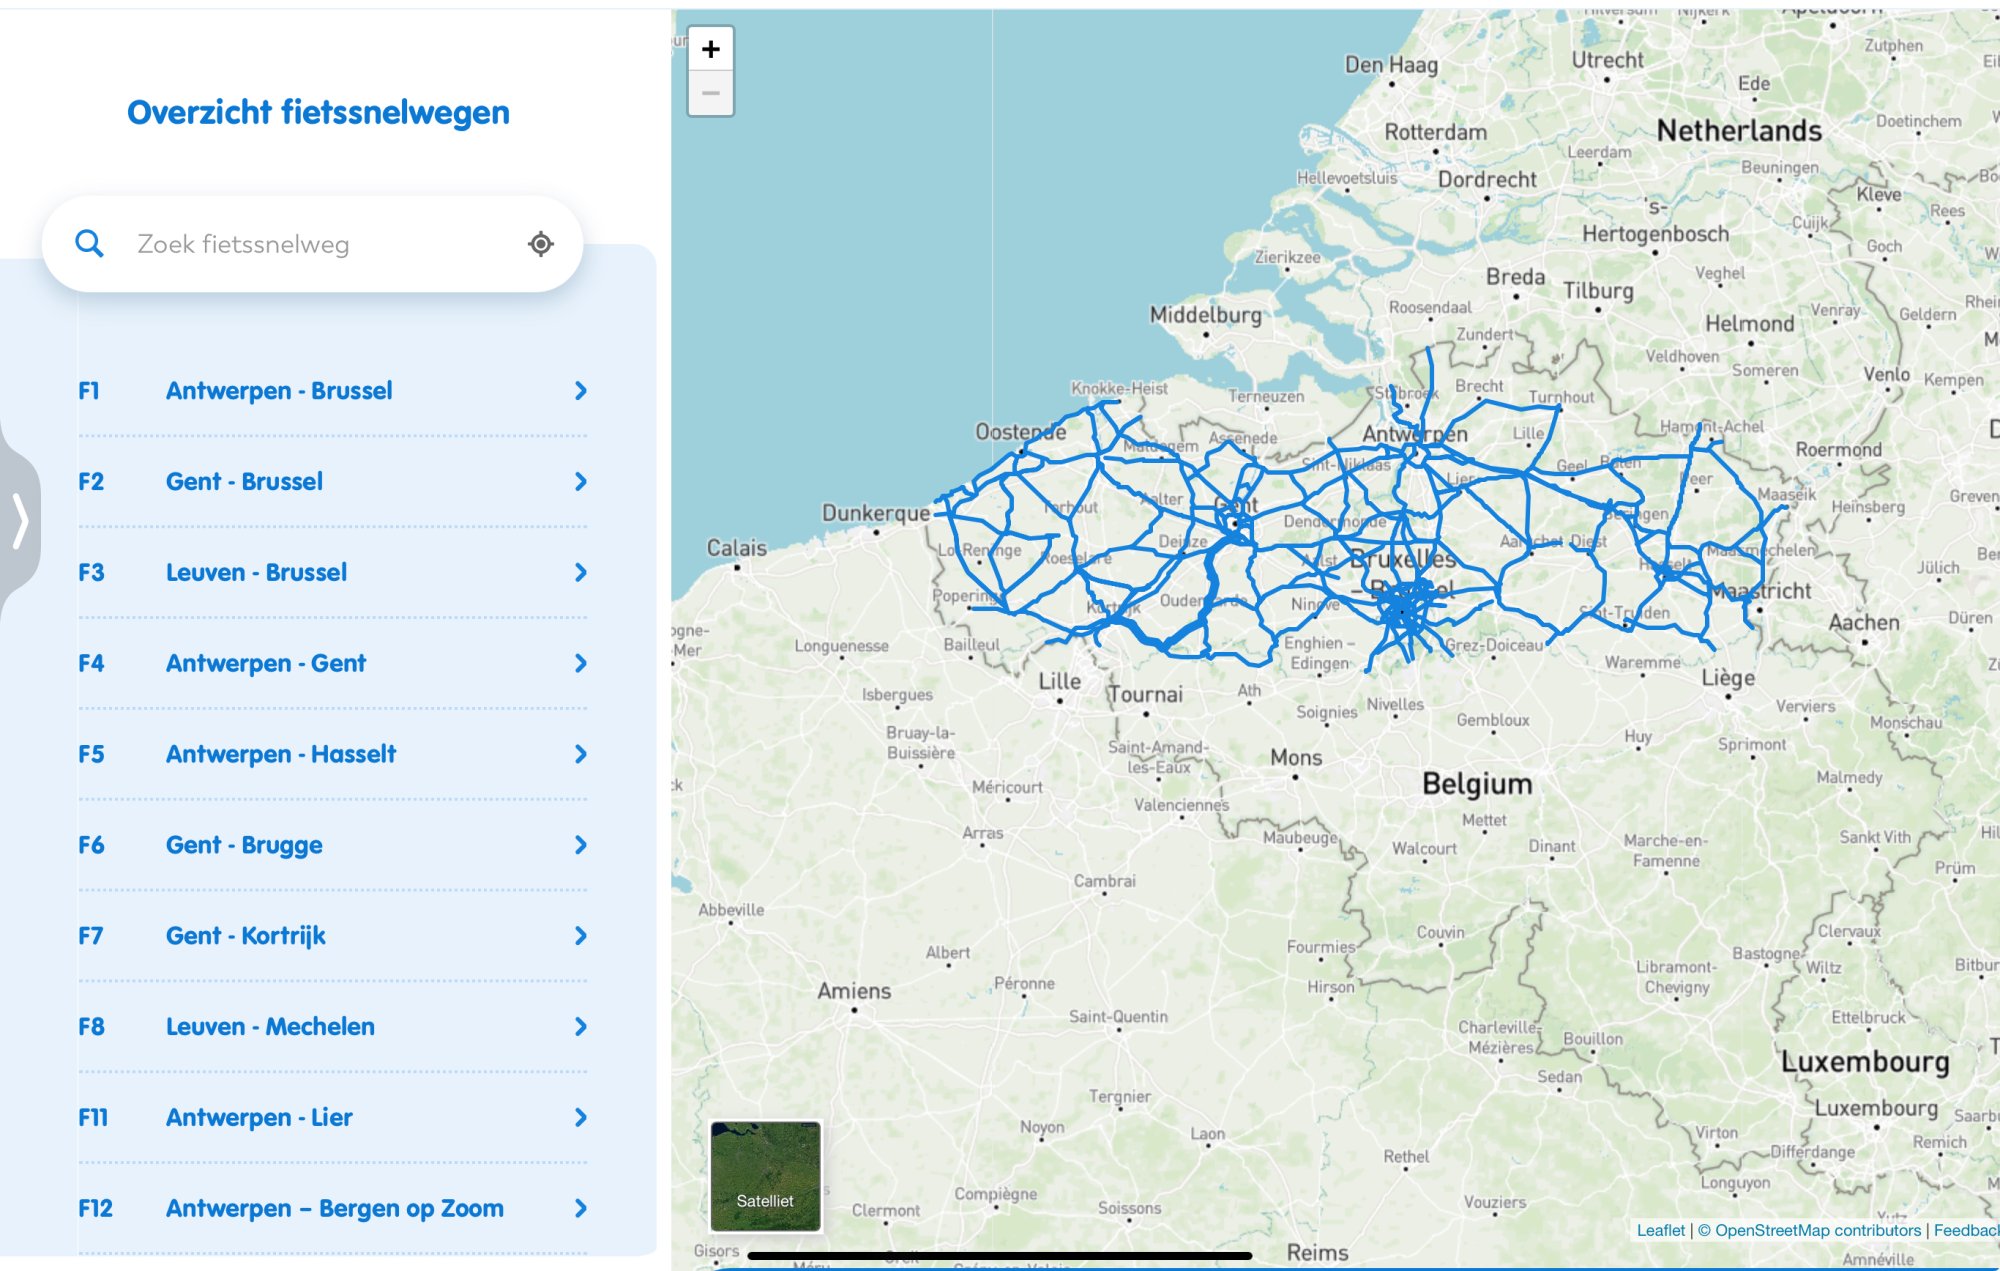Screen dimensions: 2000x1271
Task: Open the Leaflet attribution link
Action: point(1660,1230)
